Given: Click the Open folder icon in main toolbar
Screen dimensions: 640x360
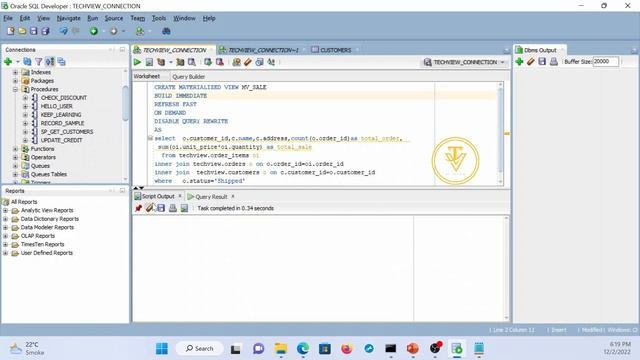Looking at the screenshot, I should point(22,31).
